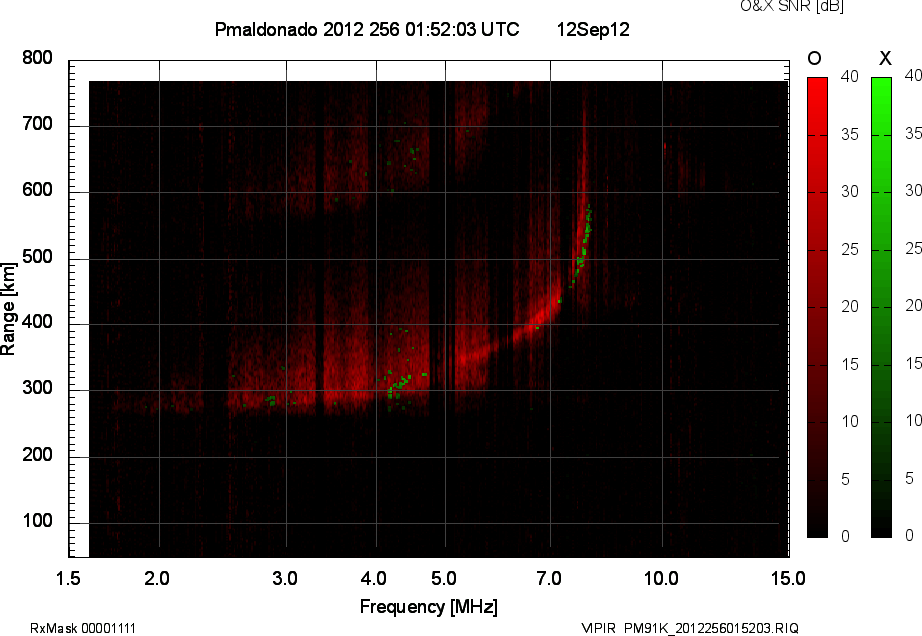Image resolution: width=922 pixels, height=636 pixels.
Task: Click the 7.0 frequency axis tick label
Action: click(549, 578)
